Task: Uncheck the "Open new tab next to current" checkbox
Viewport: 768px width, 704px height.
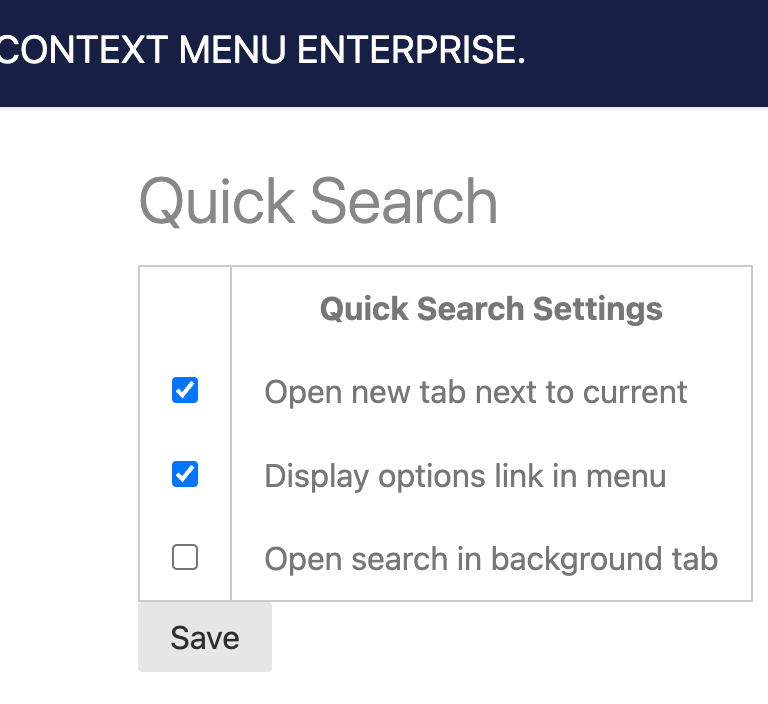Action: 185,390
